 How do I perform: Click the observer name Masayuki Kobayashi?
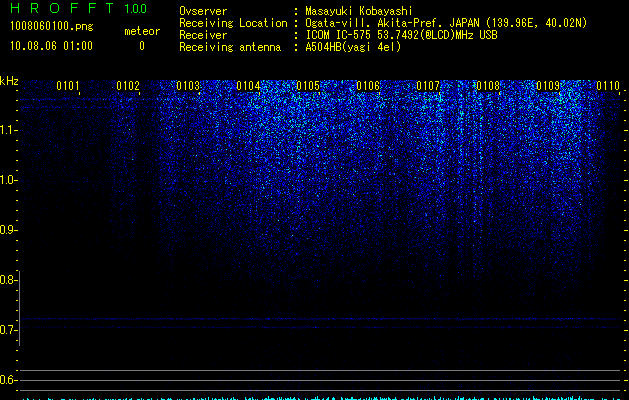pos(359,11)
